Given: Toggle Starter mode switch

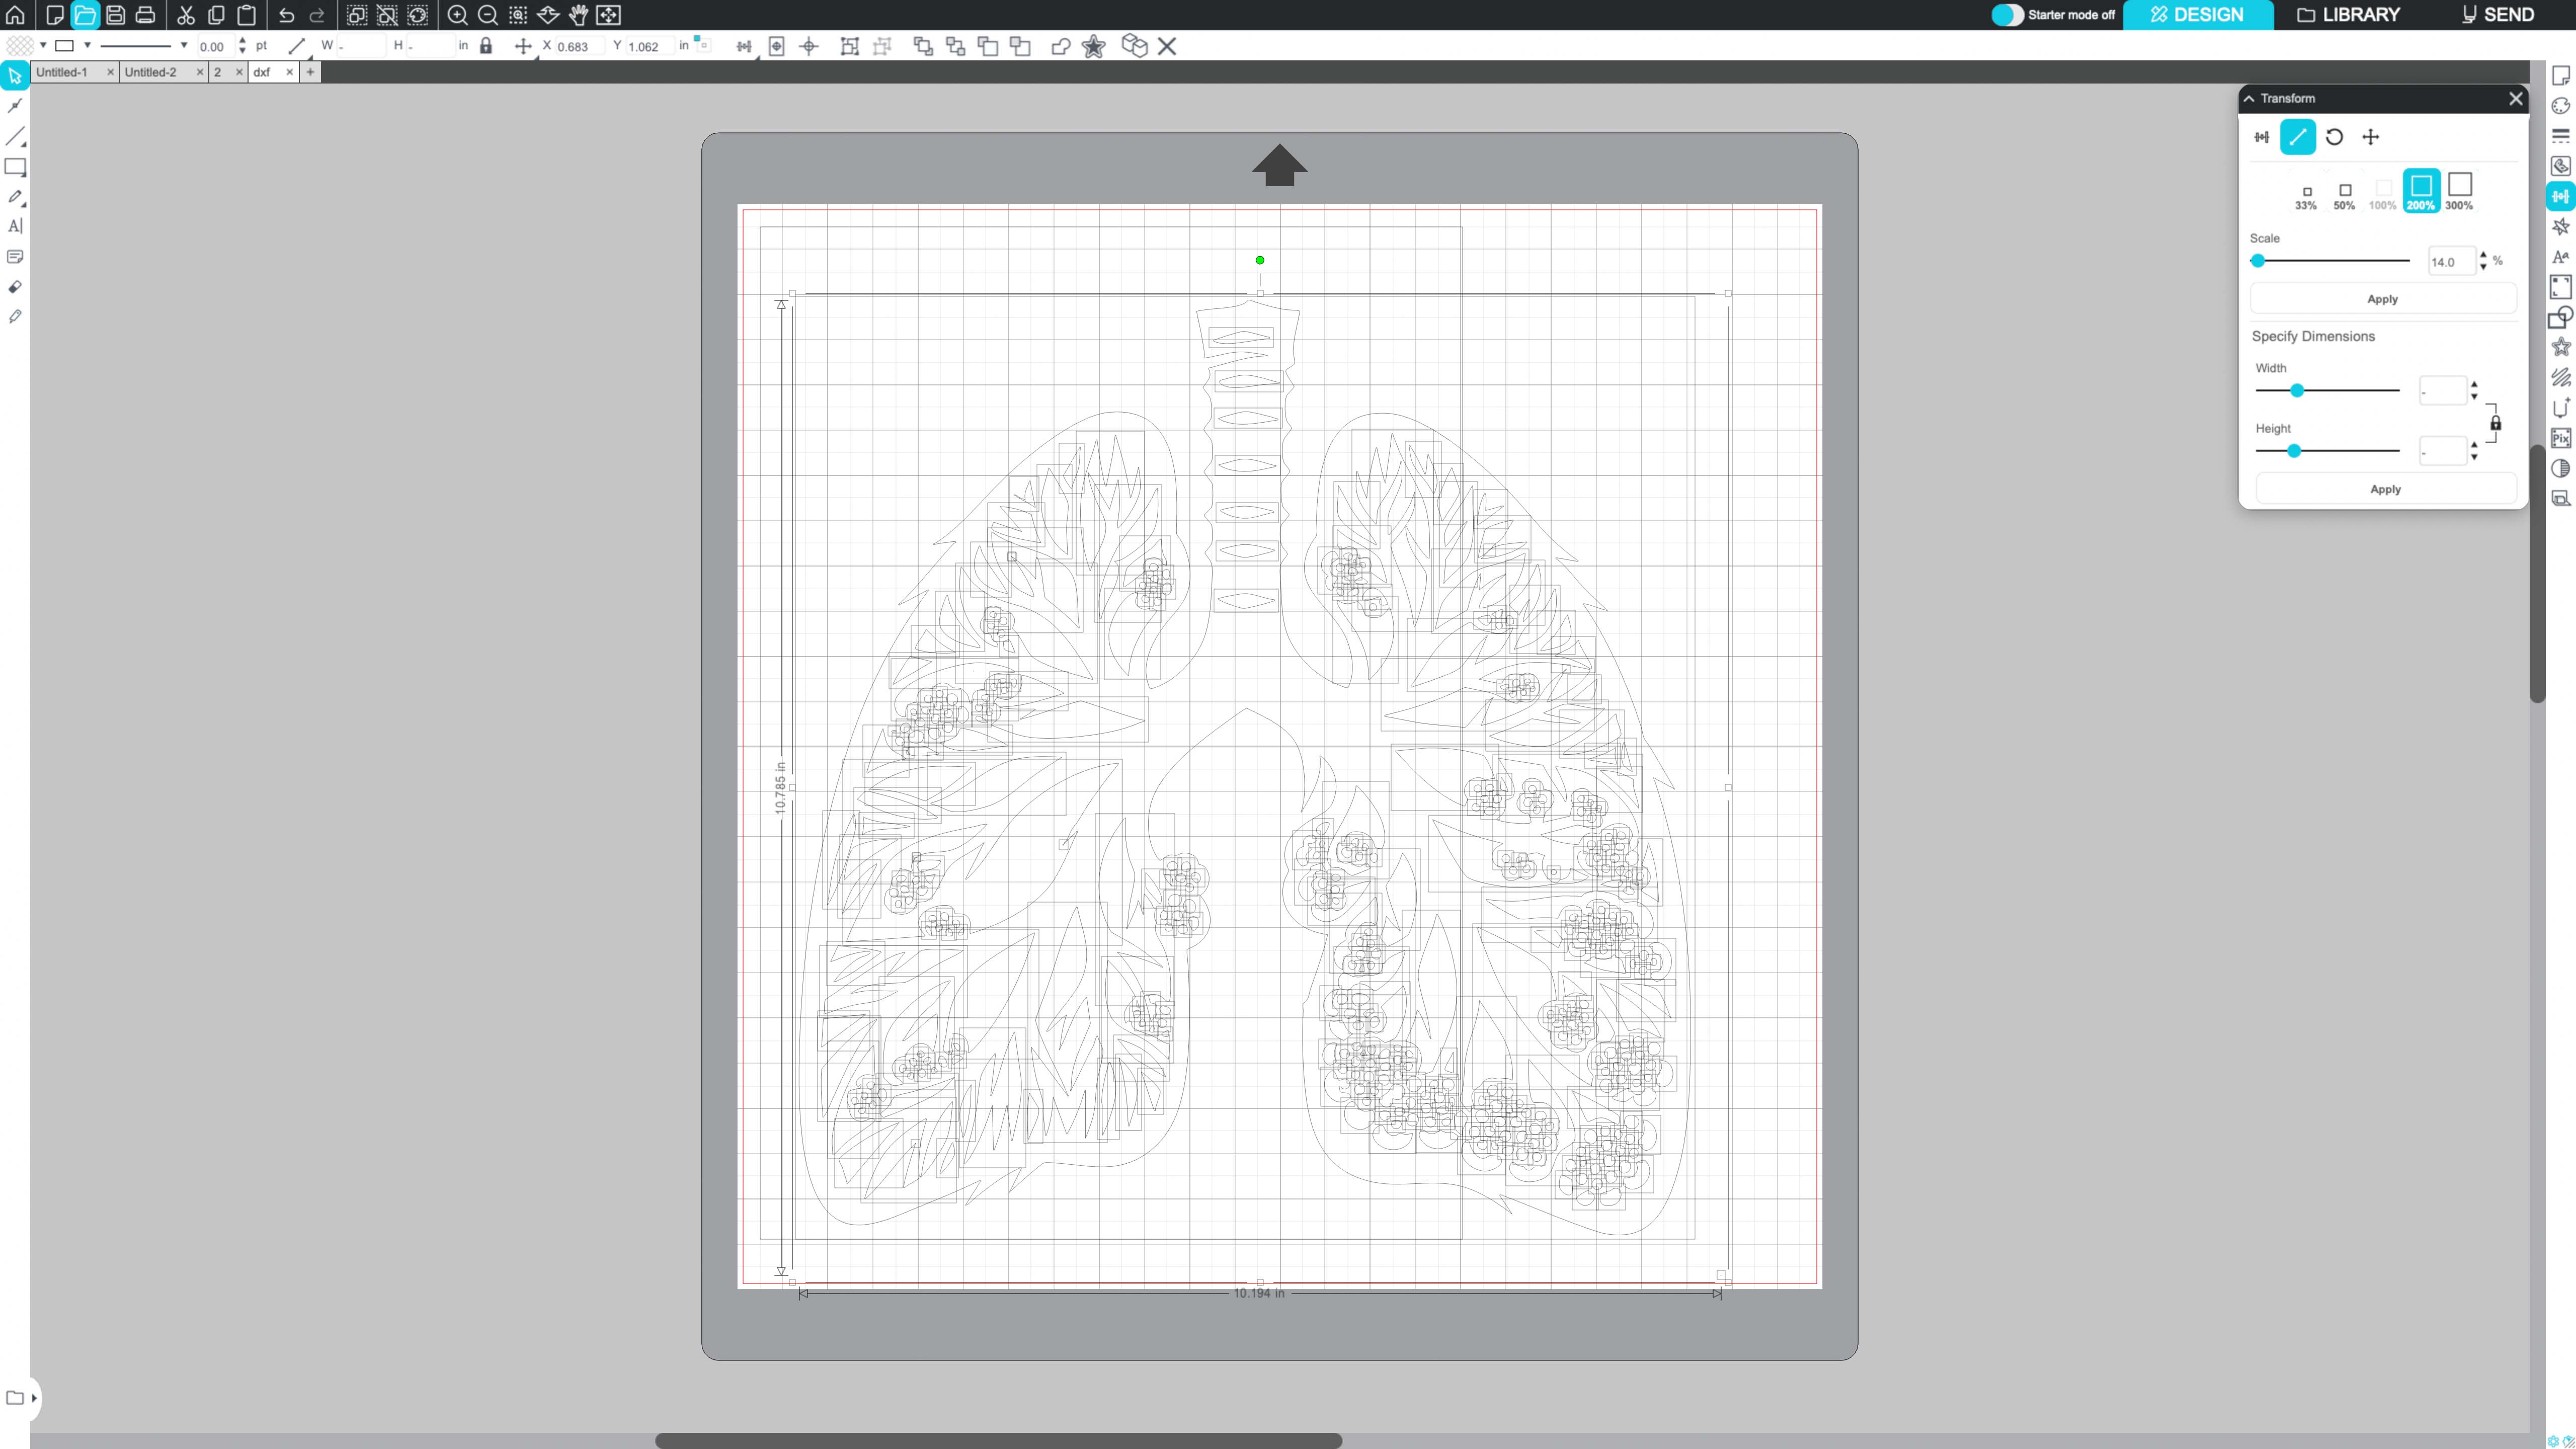Looking at the screenshot, I should tap(2007, 15).
